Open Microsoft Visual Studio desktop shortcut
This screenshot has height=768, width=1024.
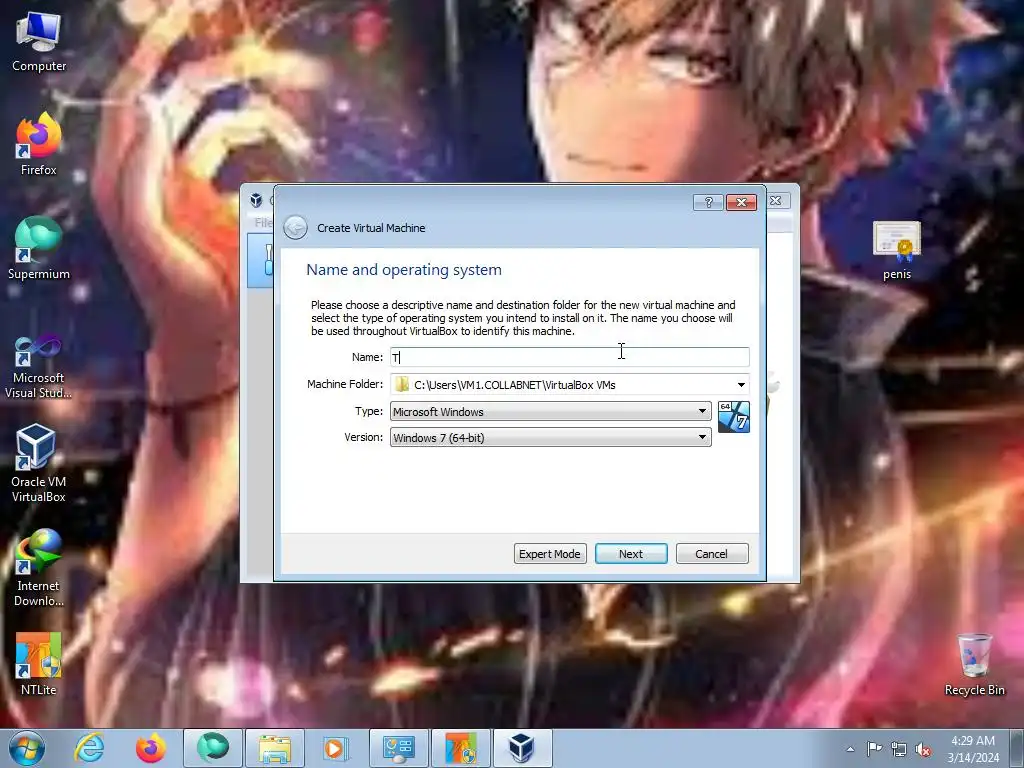click(x=39, y=366)
